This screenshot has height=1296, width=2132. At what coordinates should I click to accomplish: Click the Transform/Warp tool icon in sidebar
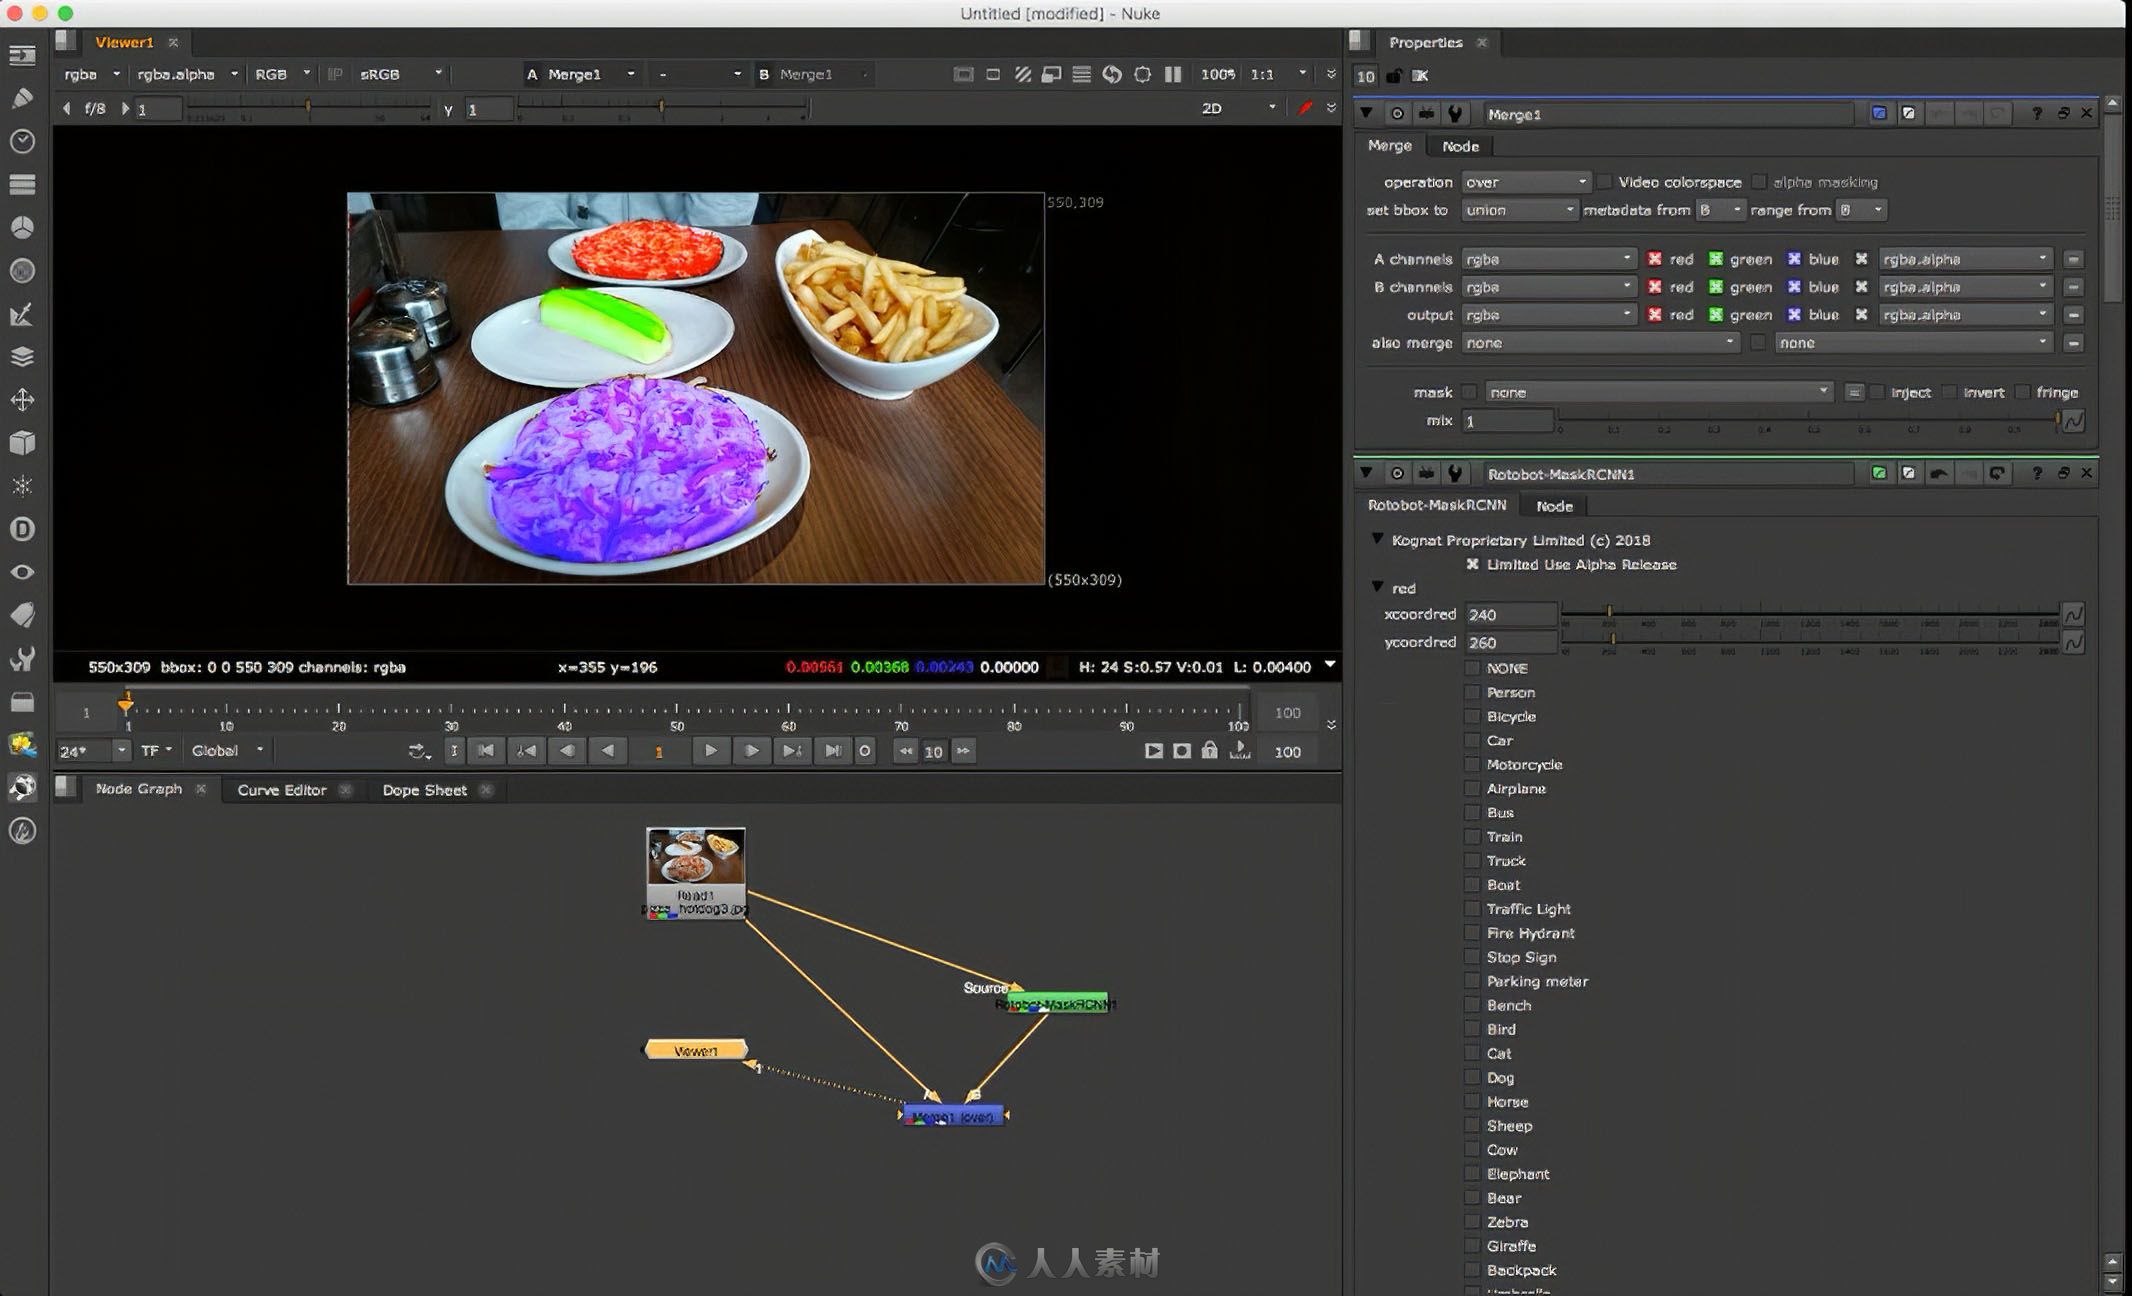click(21, 399)
